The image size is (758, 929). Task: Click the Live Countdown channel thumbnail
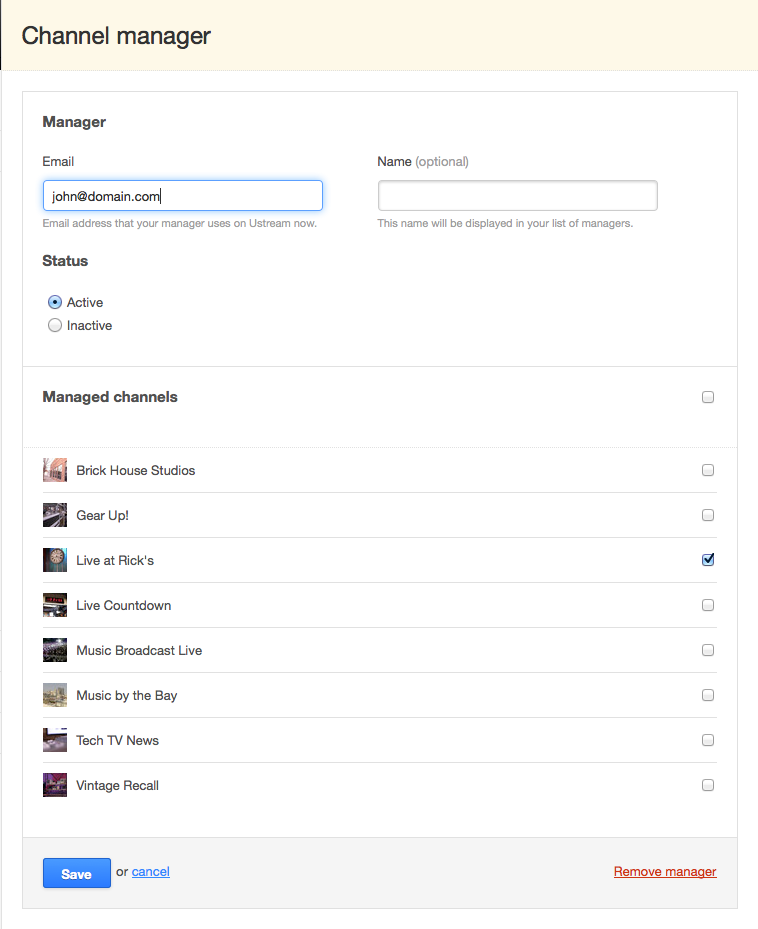55,606
